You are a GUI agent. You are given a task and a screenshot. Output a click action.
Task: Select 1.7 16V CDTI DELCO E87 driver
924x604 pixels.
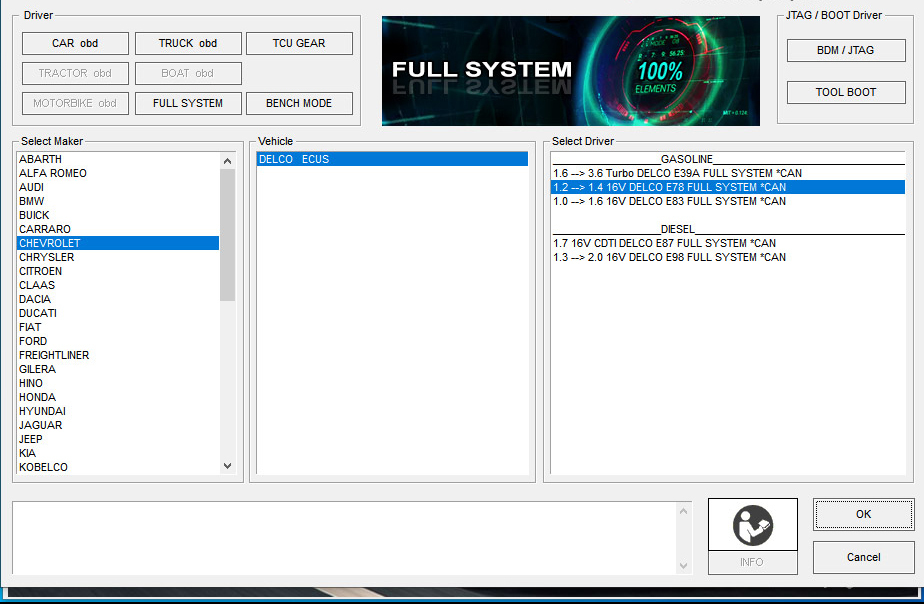point(728,243)
